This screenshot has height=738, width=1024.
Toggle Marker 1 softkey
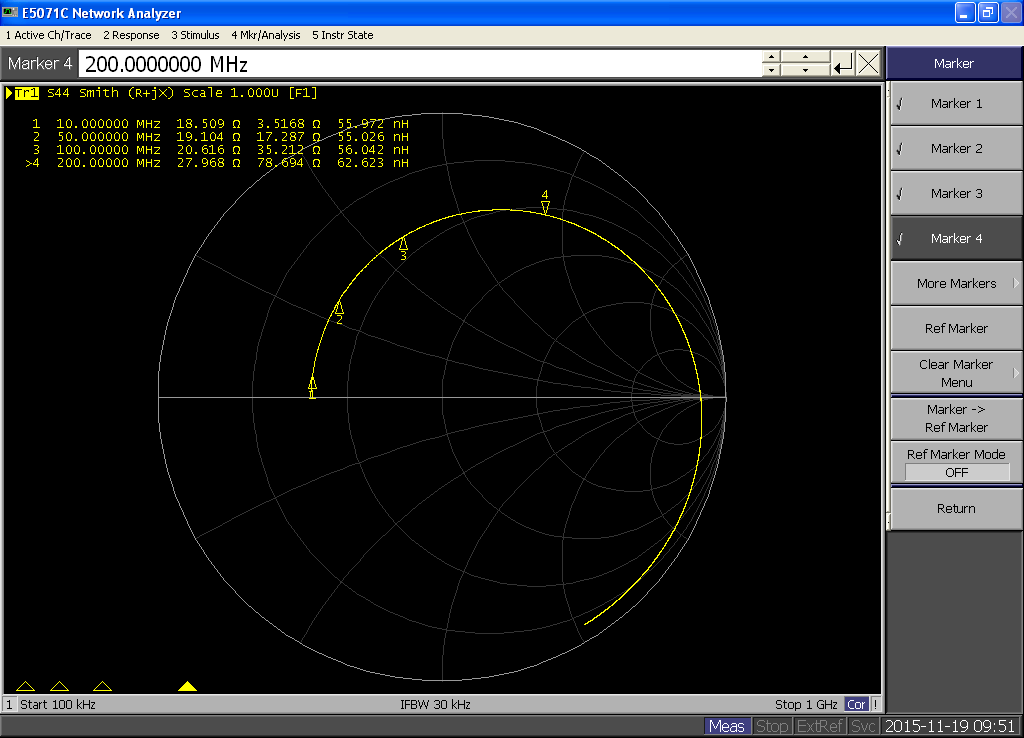click(956, 103)
